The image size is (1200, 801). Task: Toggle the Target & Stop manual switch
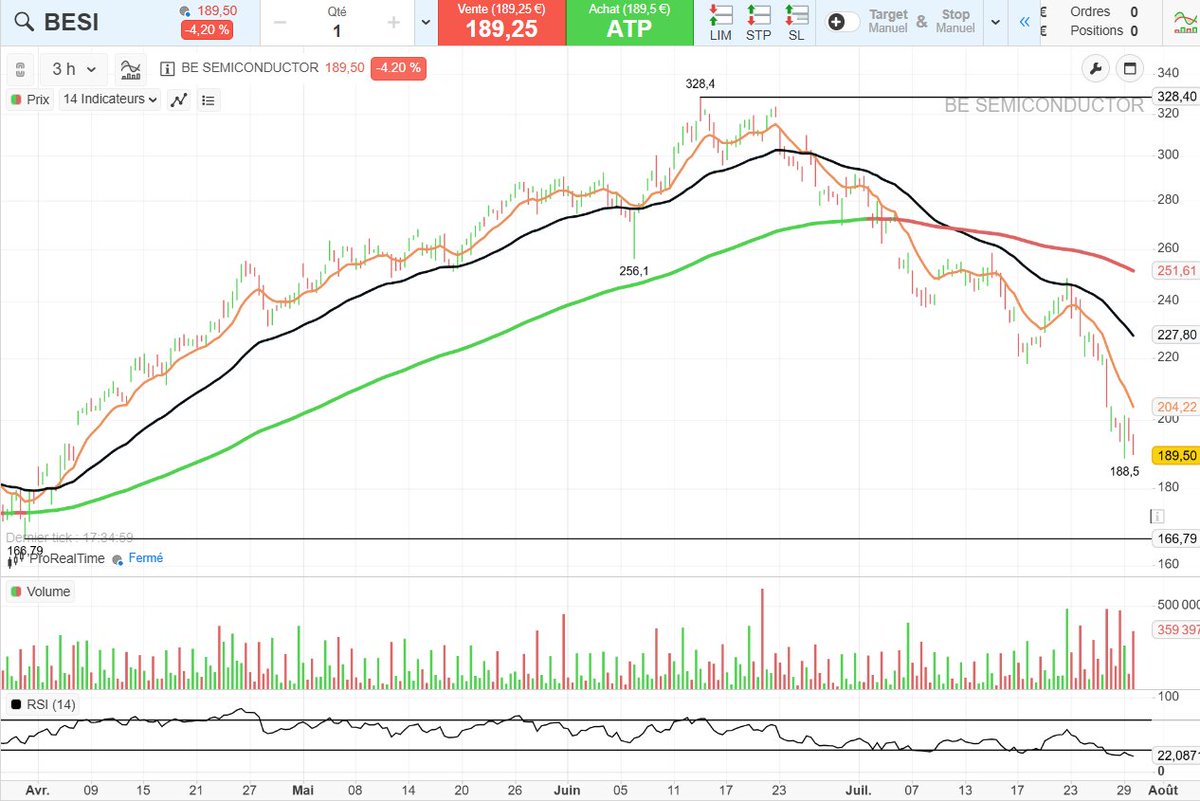(x=843, y=22)
